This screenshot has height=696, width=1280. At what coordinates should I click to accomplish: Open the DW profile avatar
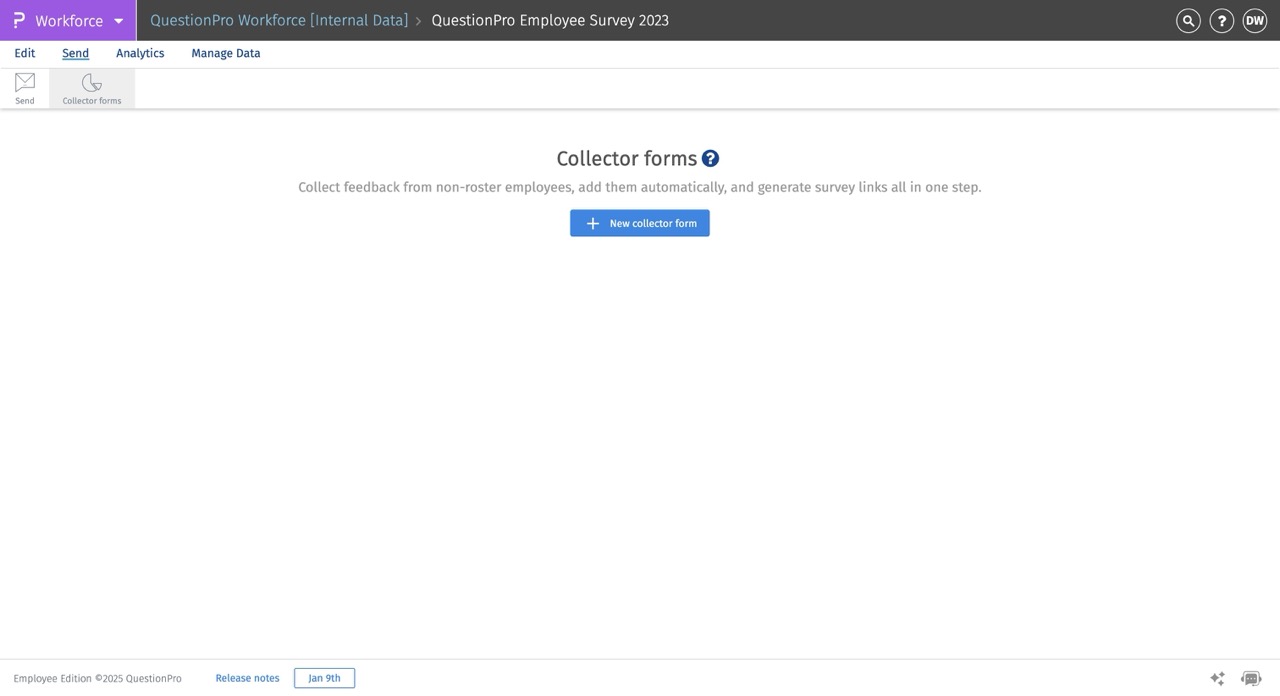point(1254,20)
